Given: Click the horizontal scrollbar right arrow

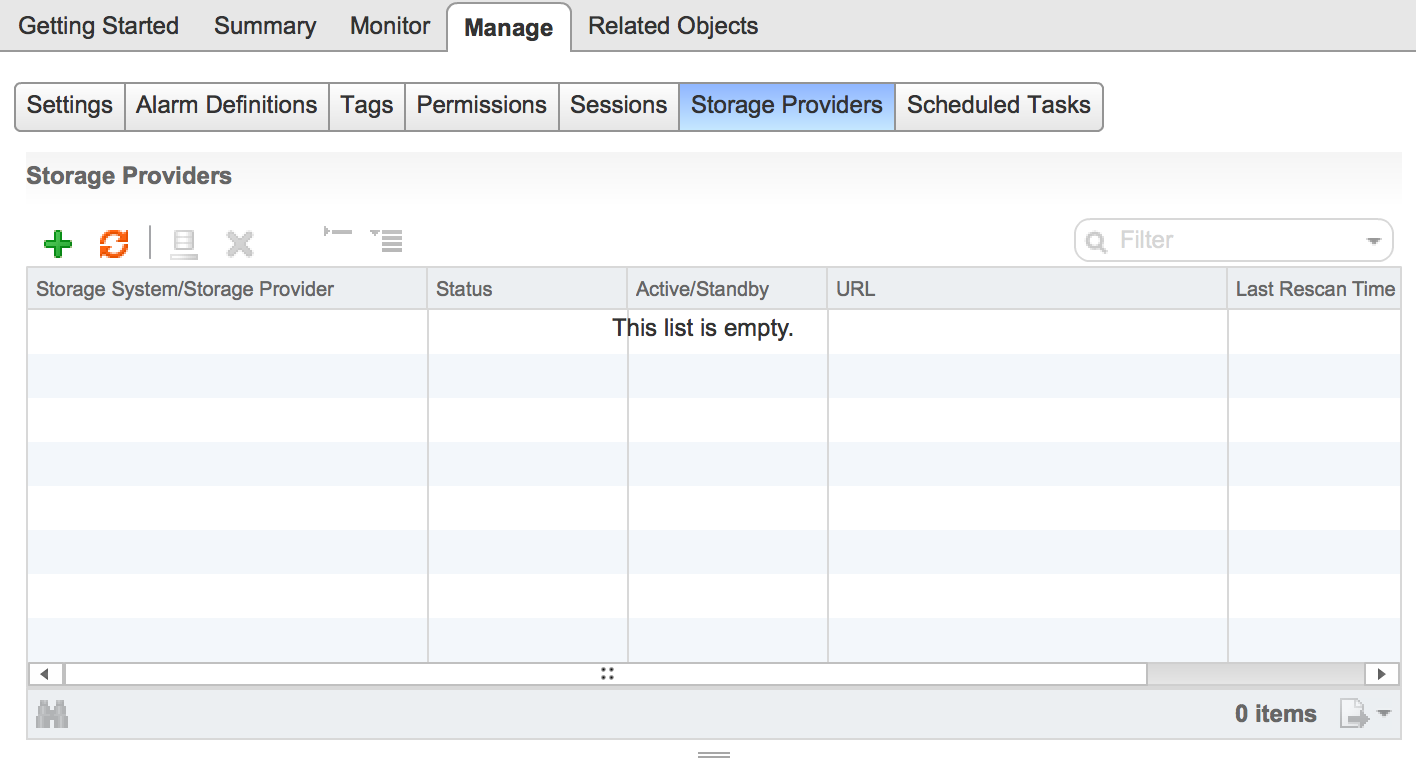Looking at the screenshot, I should pyautogui.click(x=1382, y=674).
